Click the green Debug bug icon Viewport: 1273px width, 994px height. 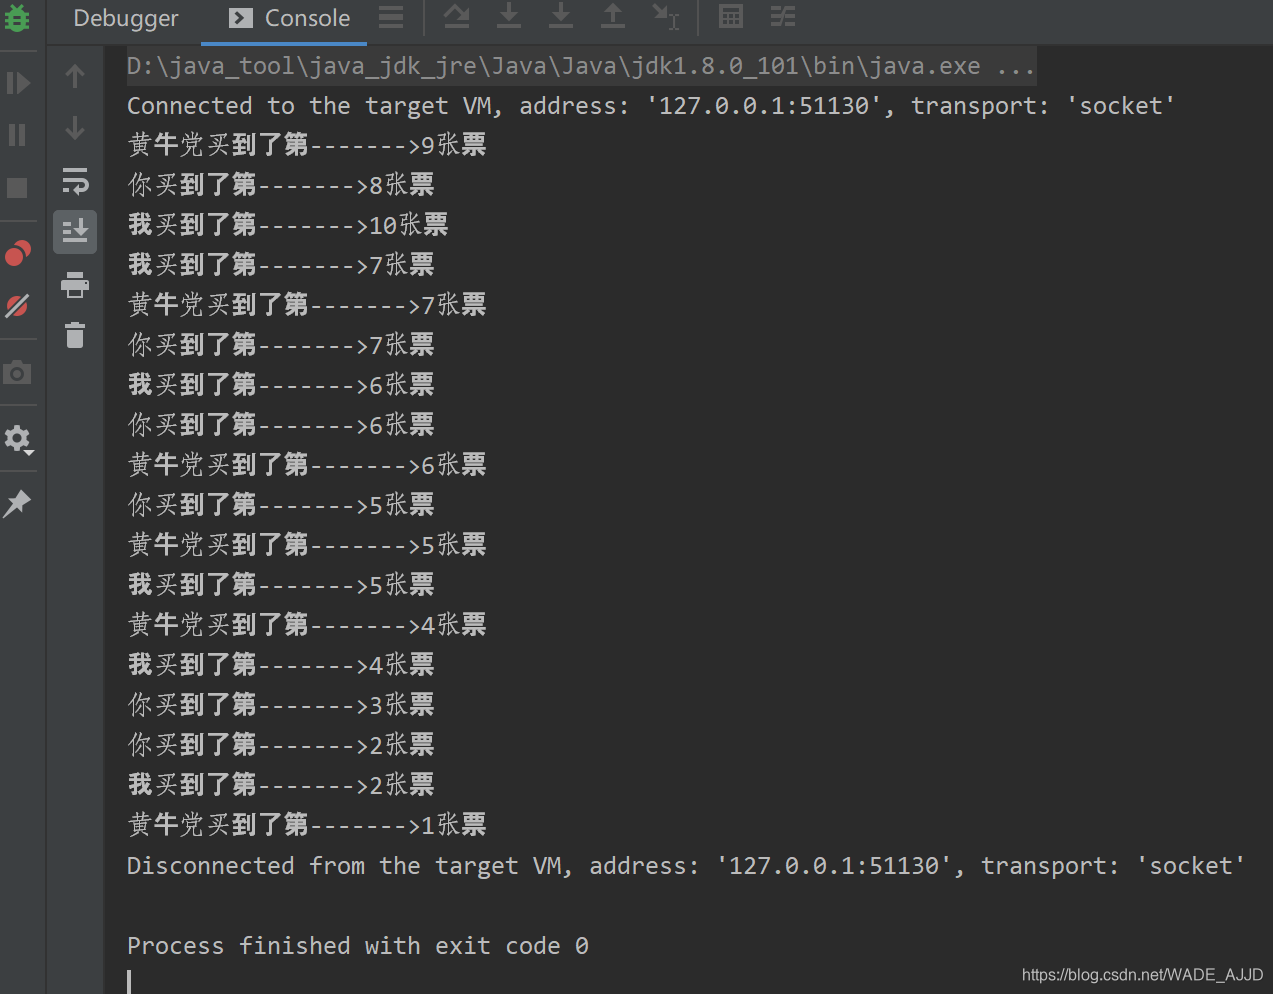tap(18, 18)
